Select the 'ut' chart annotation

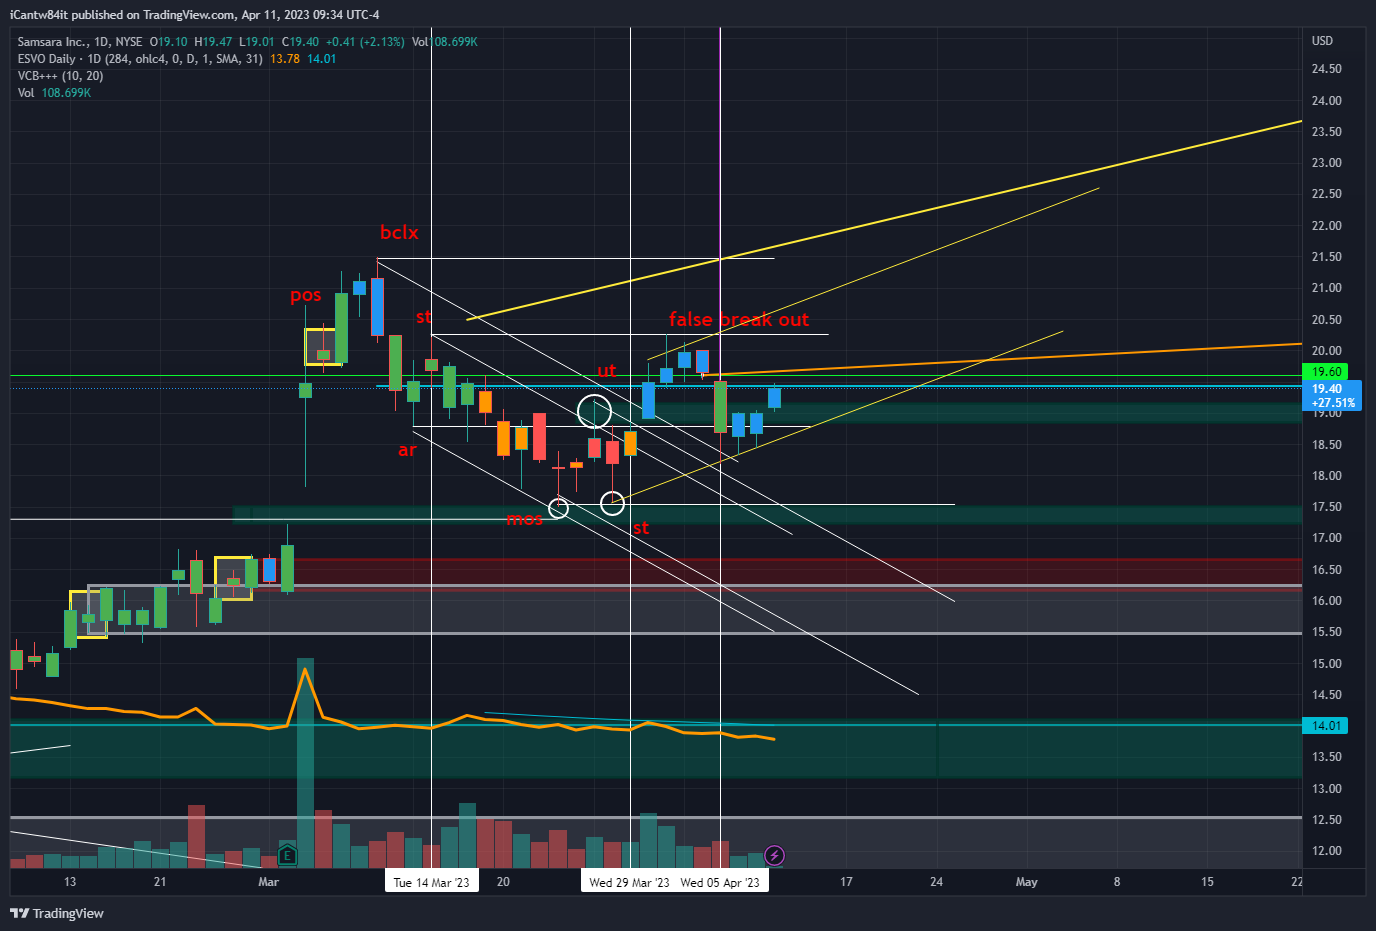point(607,371)
